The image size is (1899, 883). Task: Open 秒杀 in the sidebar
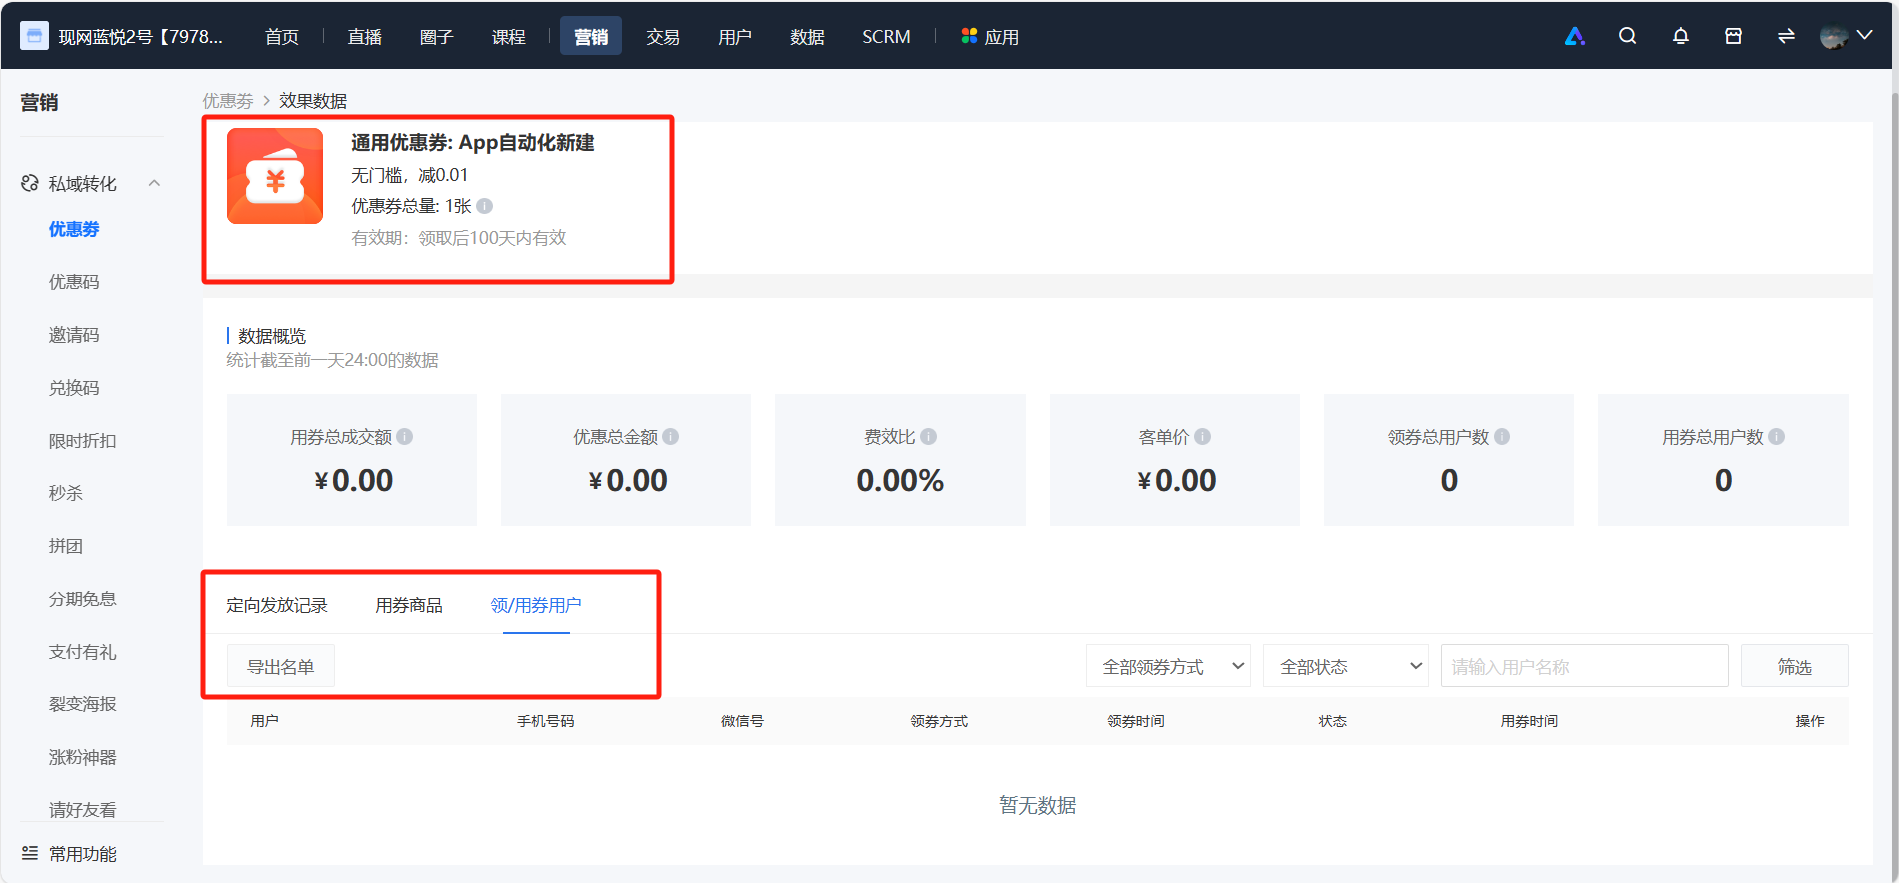(x=66, y=493)
